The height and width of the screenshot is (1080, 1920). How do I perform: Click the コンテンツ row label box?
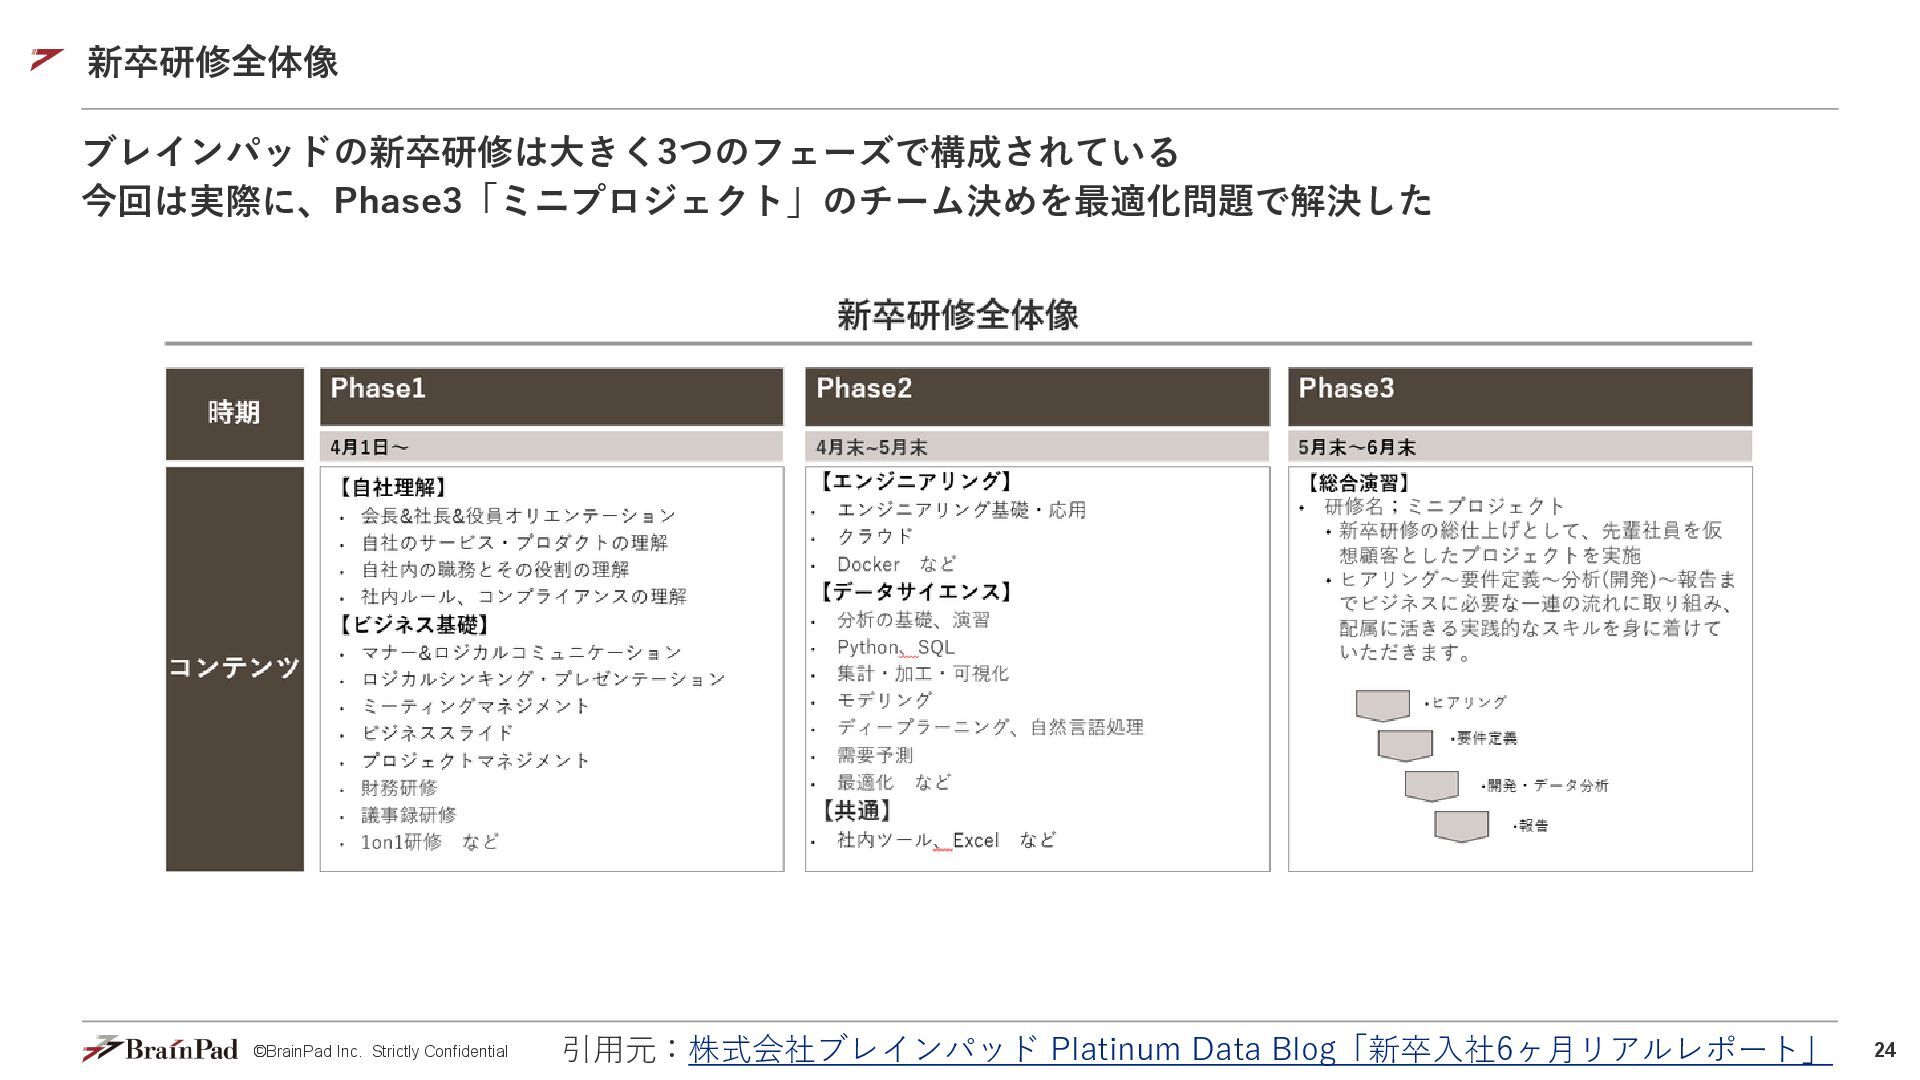234,668
